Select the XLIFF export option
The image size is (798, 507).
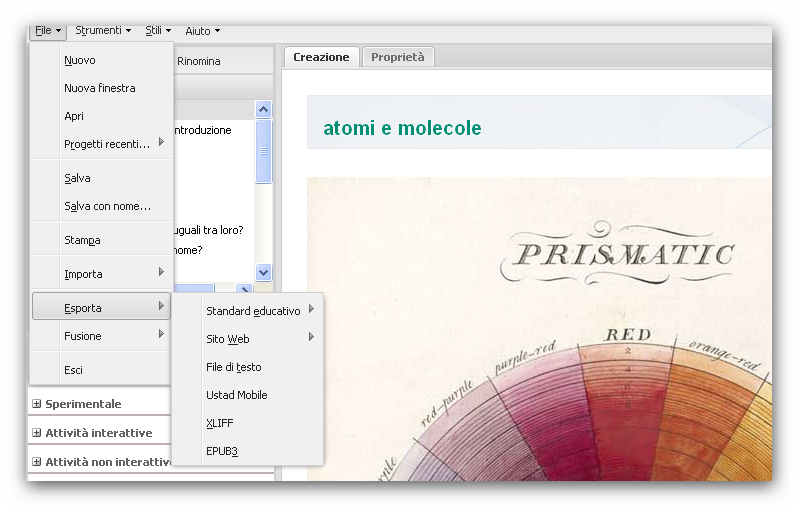pos(248,423)
